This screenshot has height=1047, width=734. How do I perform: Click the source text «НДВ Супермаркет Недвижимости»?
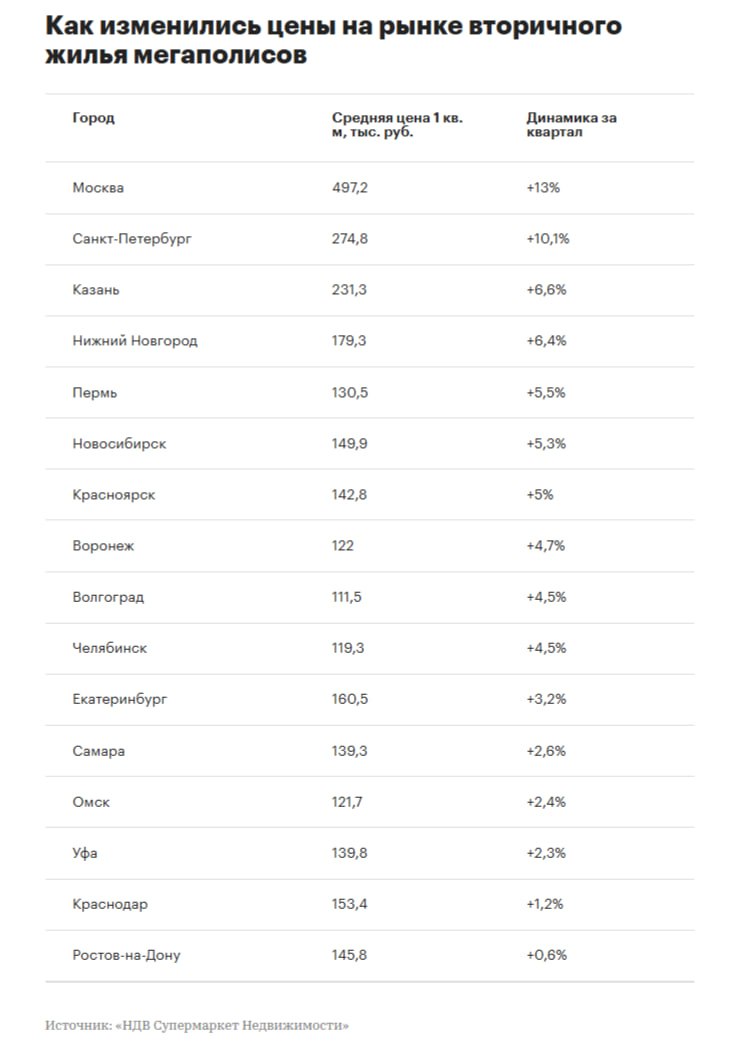(233, 1025)
